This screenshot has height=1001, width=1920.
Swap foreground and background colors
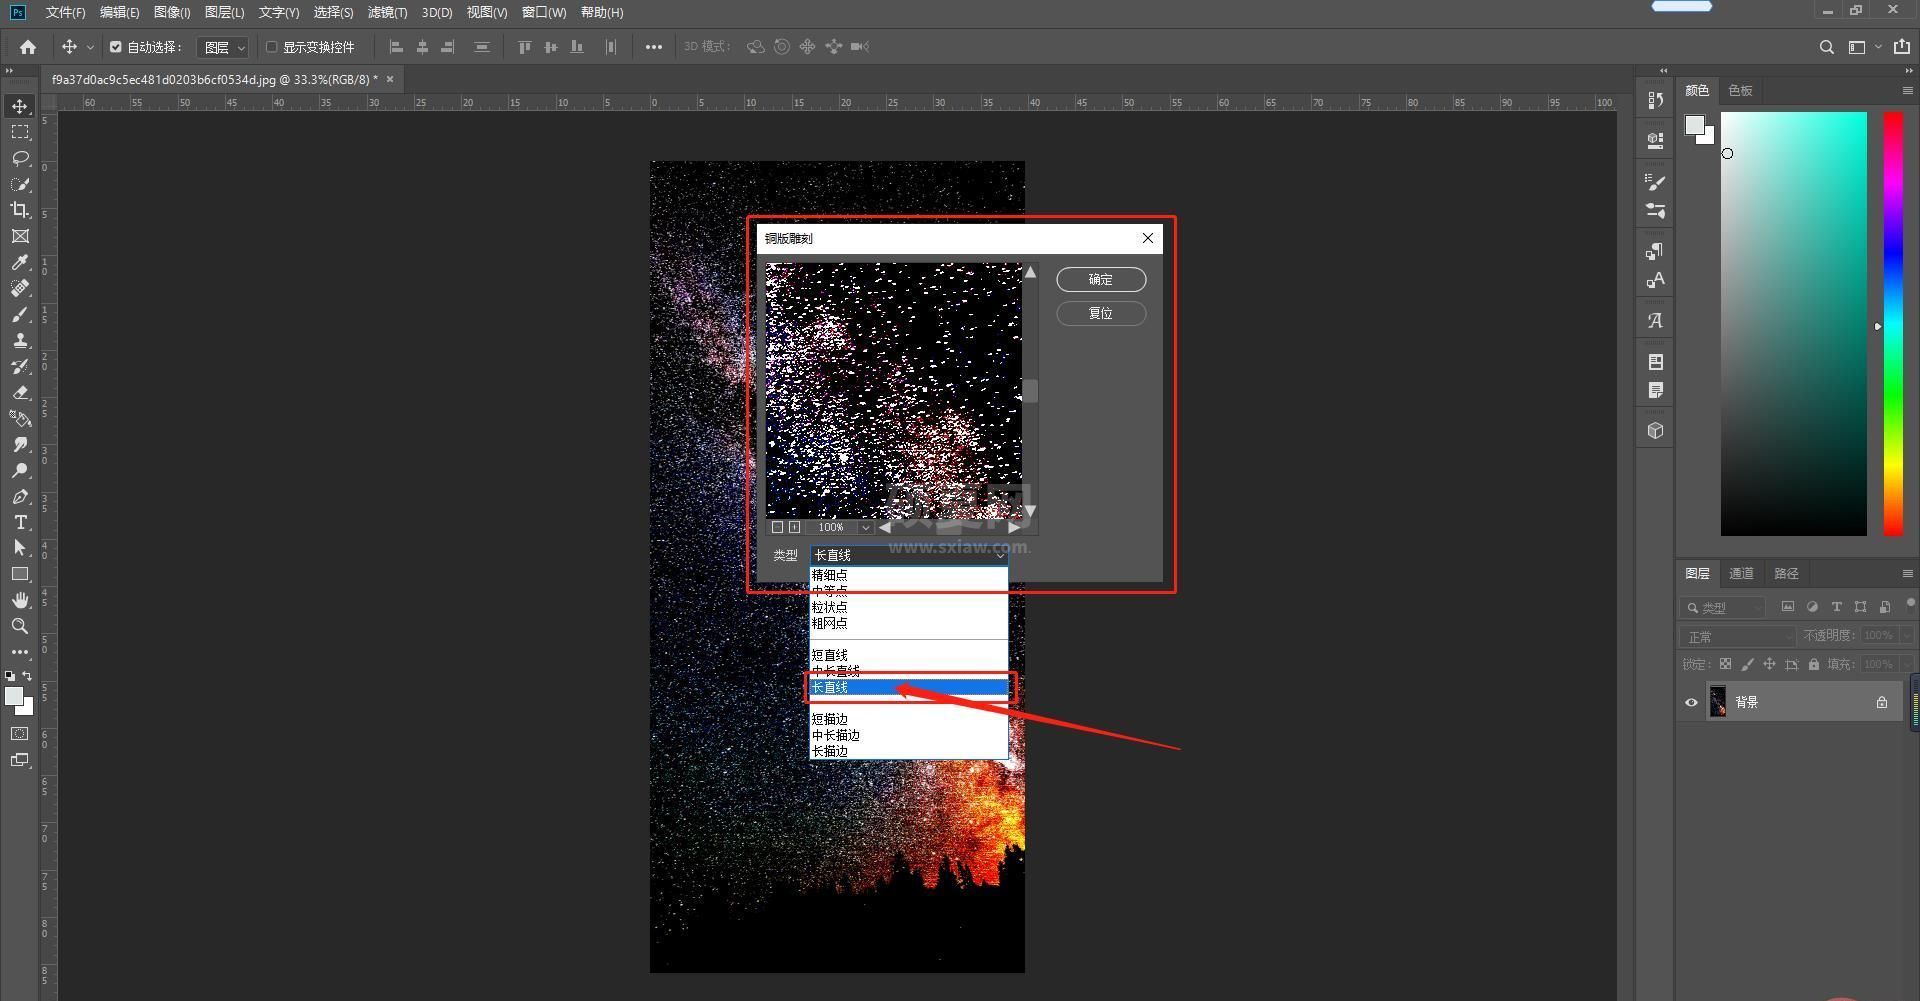click(28, 676)
